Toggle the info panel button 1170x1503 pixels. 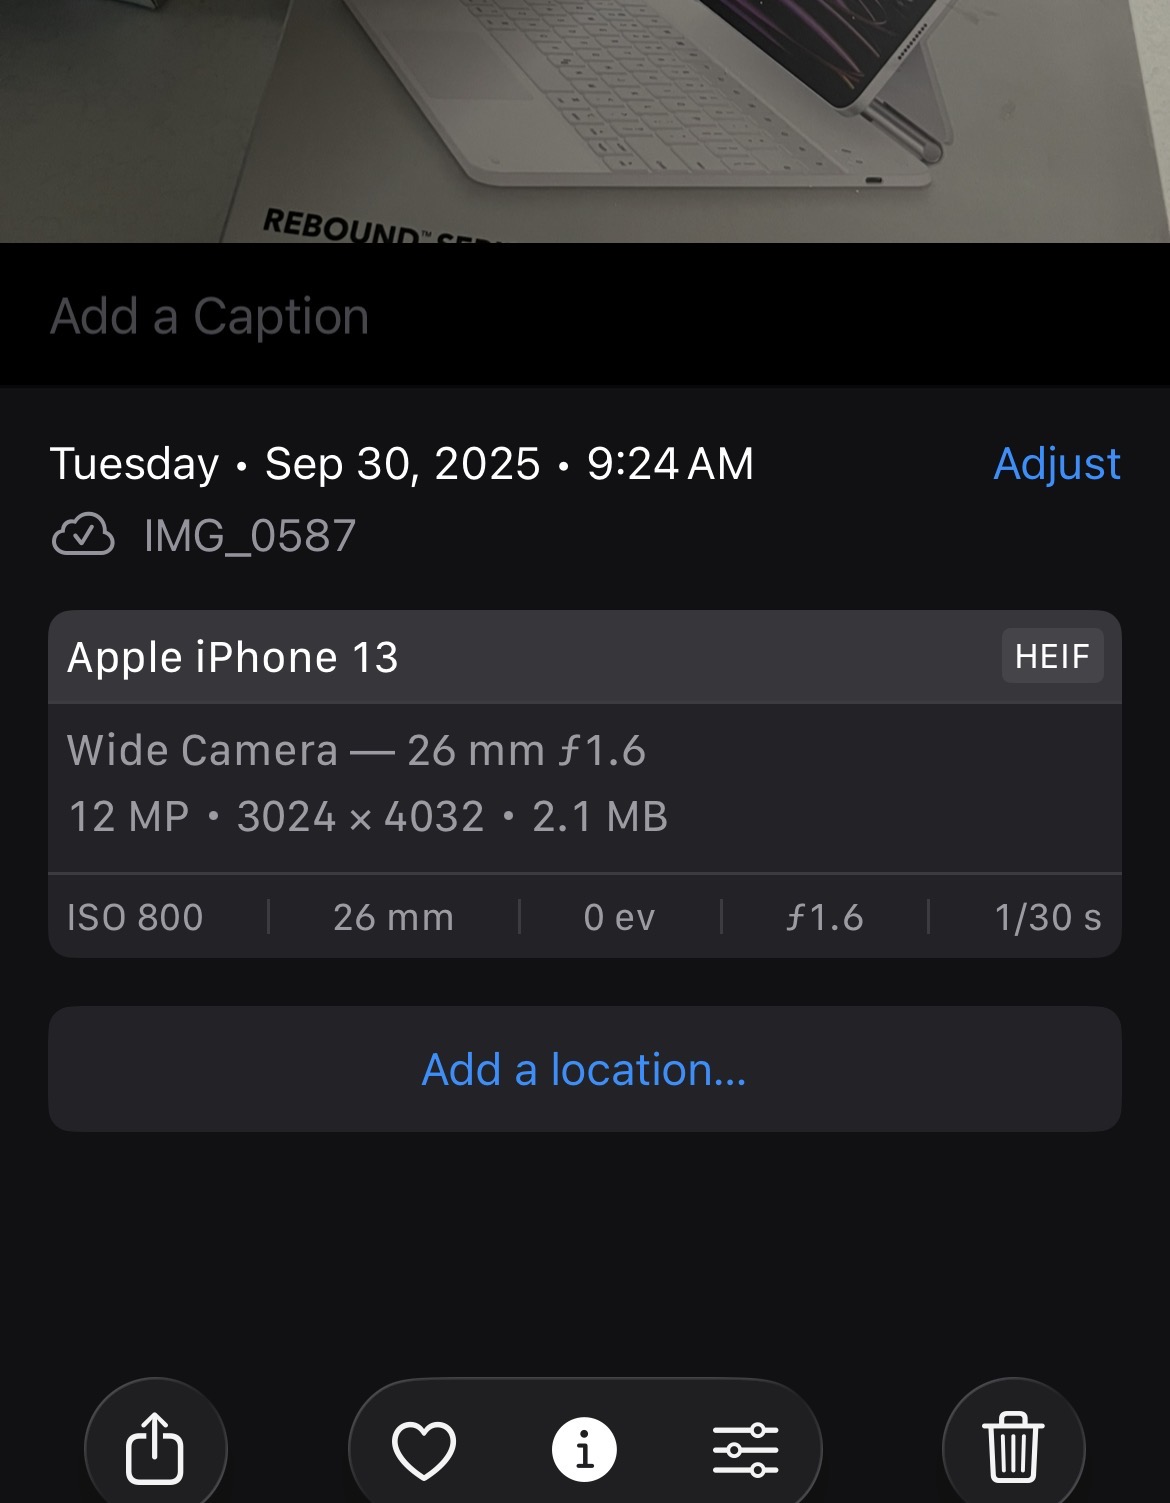pos(585,1449)
